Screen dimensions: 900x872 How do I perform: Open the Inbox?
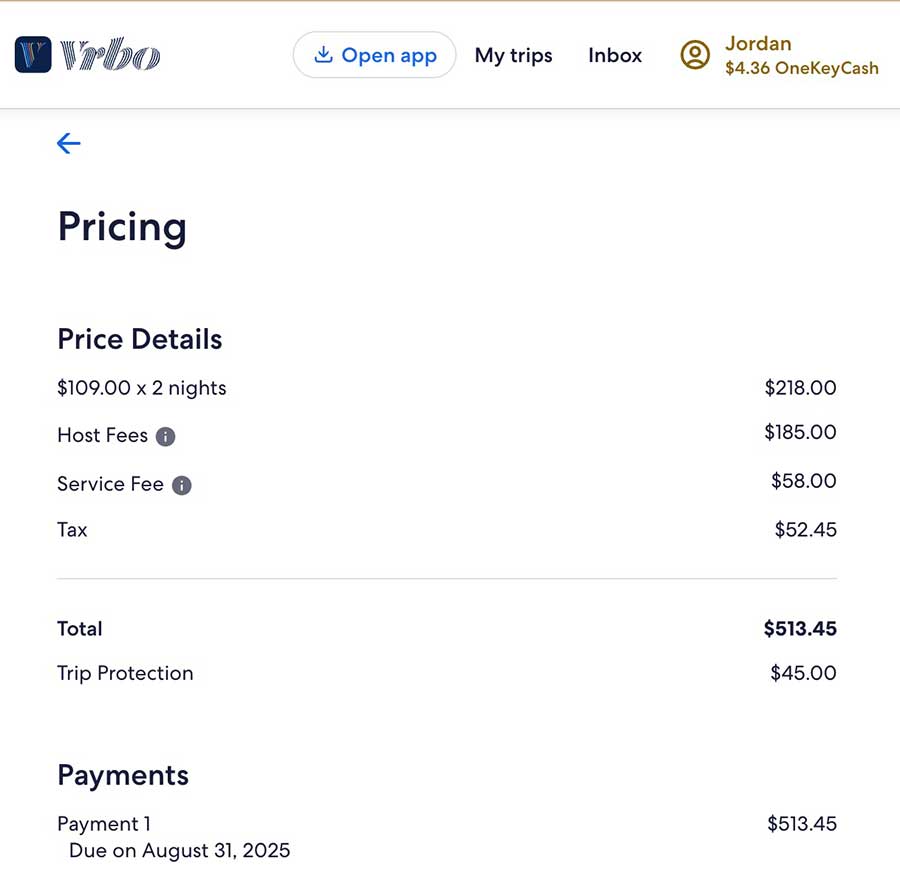click(614, 56)
